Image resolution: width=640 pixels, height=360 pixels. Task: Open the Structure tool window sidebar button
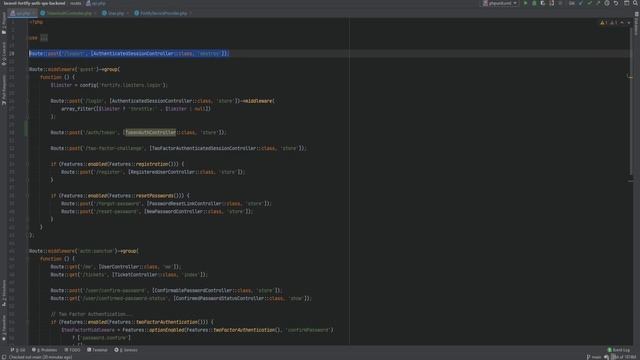coord(4,293)
